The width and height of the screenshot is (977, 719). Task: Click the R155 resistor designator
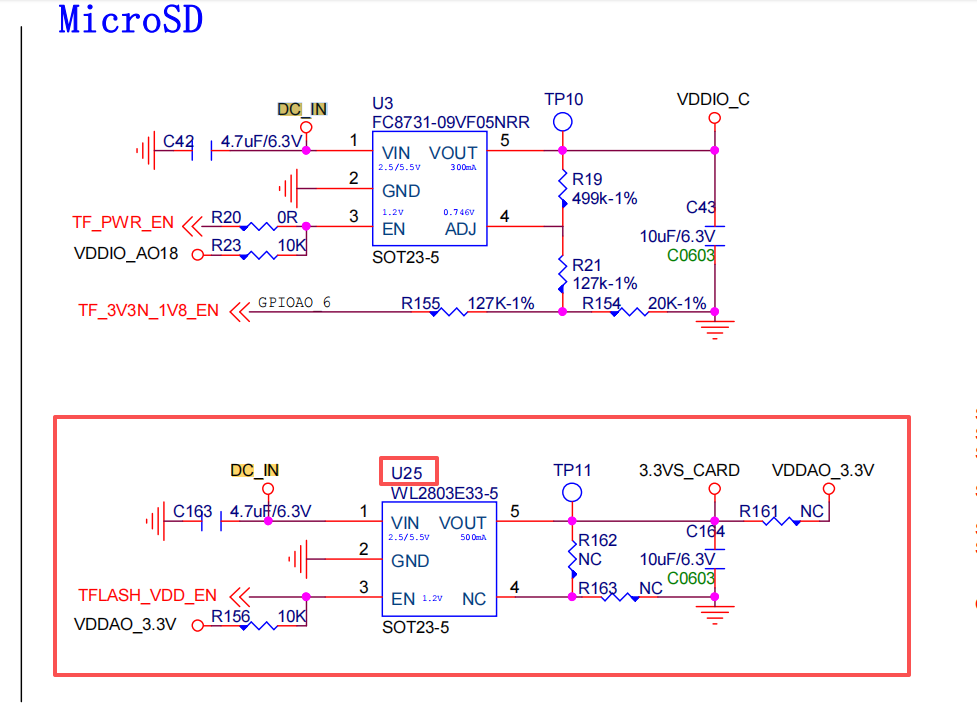420,303
